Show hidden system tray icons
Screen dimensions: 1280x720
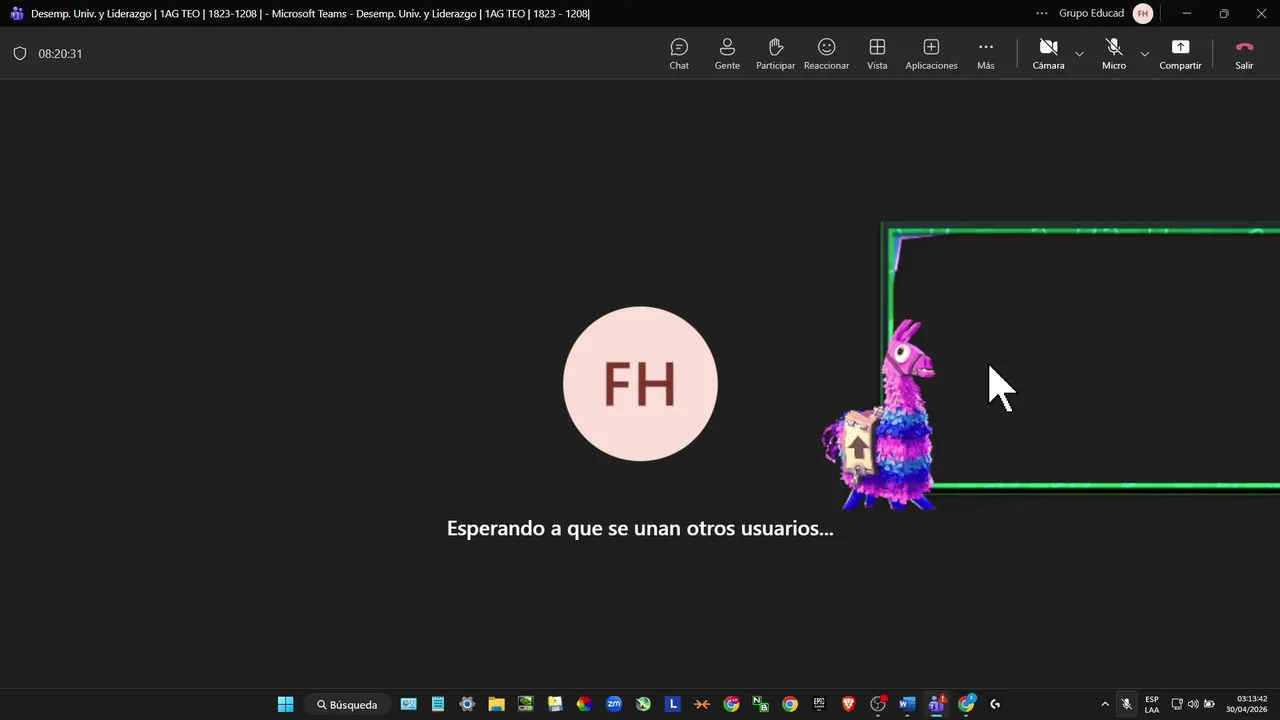tap(1105, 704)
